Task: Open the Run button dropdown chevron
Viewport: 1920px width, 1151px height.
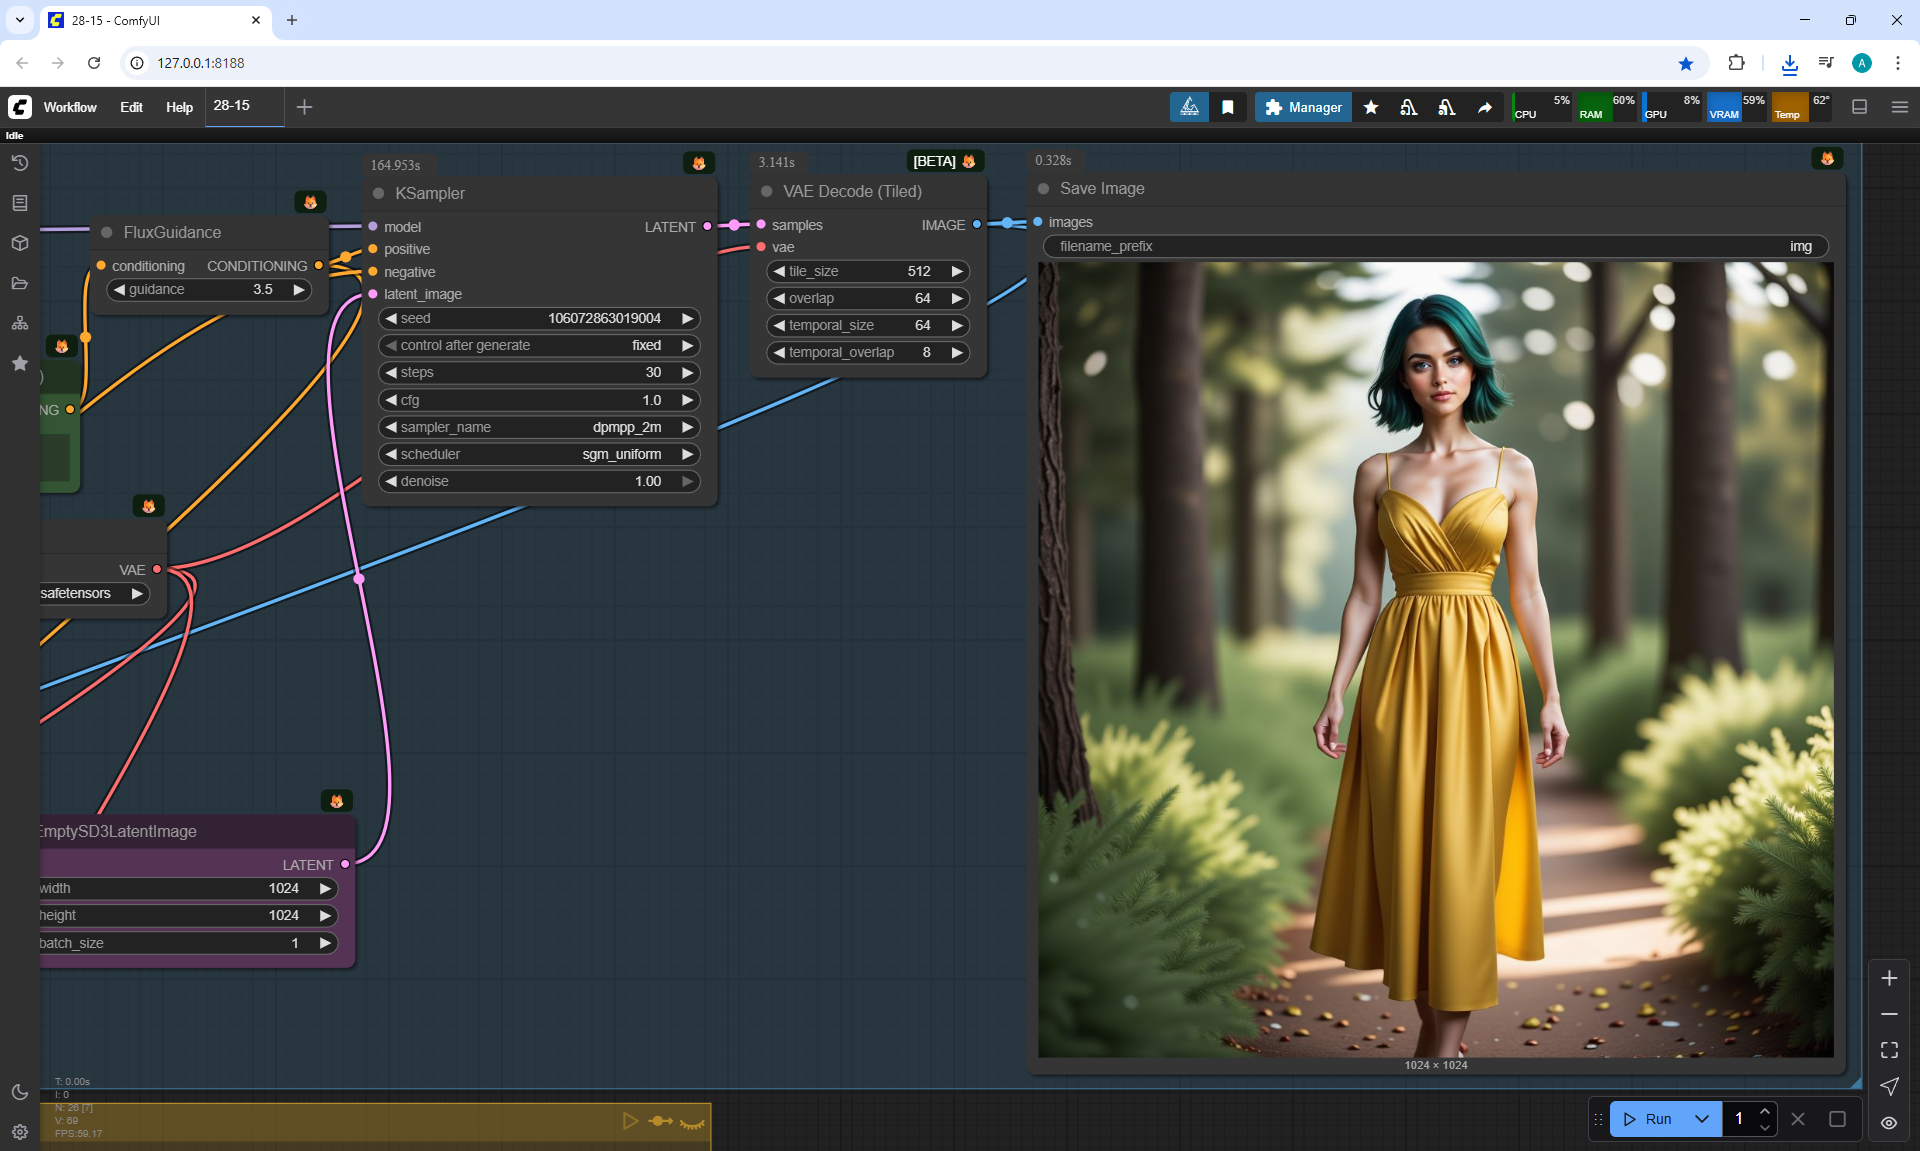Action: (x=1702, y=1119)
